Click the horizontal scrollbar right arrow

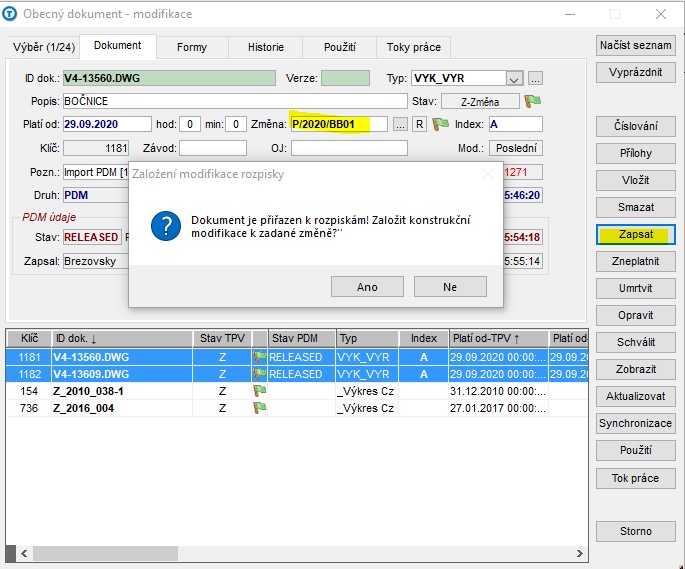pos(579,553)
